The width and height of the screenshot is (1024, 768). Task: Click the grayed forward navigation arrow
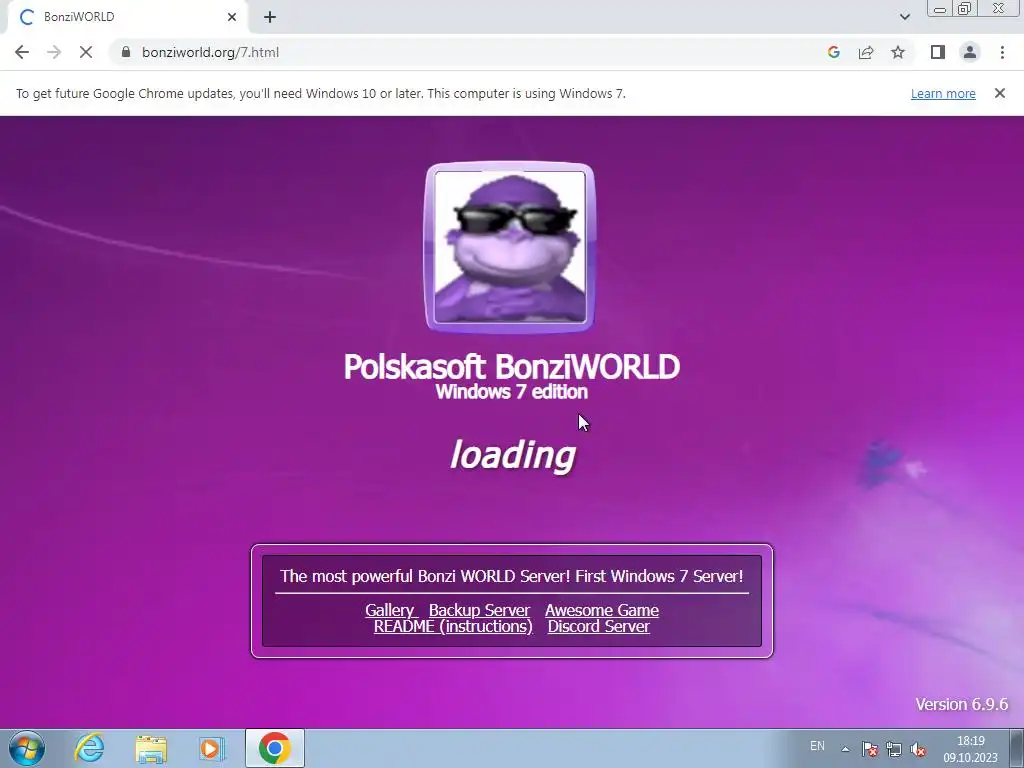[x=54, y=52]
